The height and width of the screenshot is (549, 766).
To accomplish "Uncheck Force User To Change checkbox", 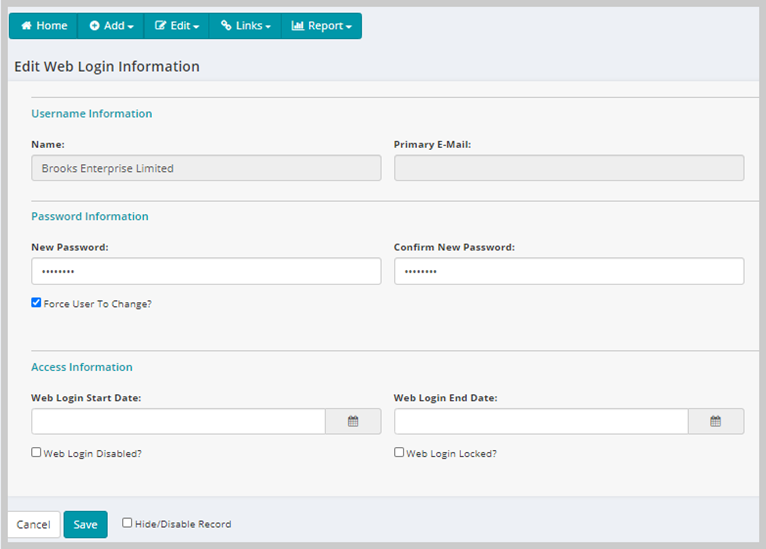I will click(x=37, y=302).
